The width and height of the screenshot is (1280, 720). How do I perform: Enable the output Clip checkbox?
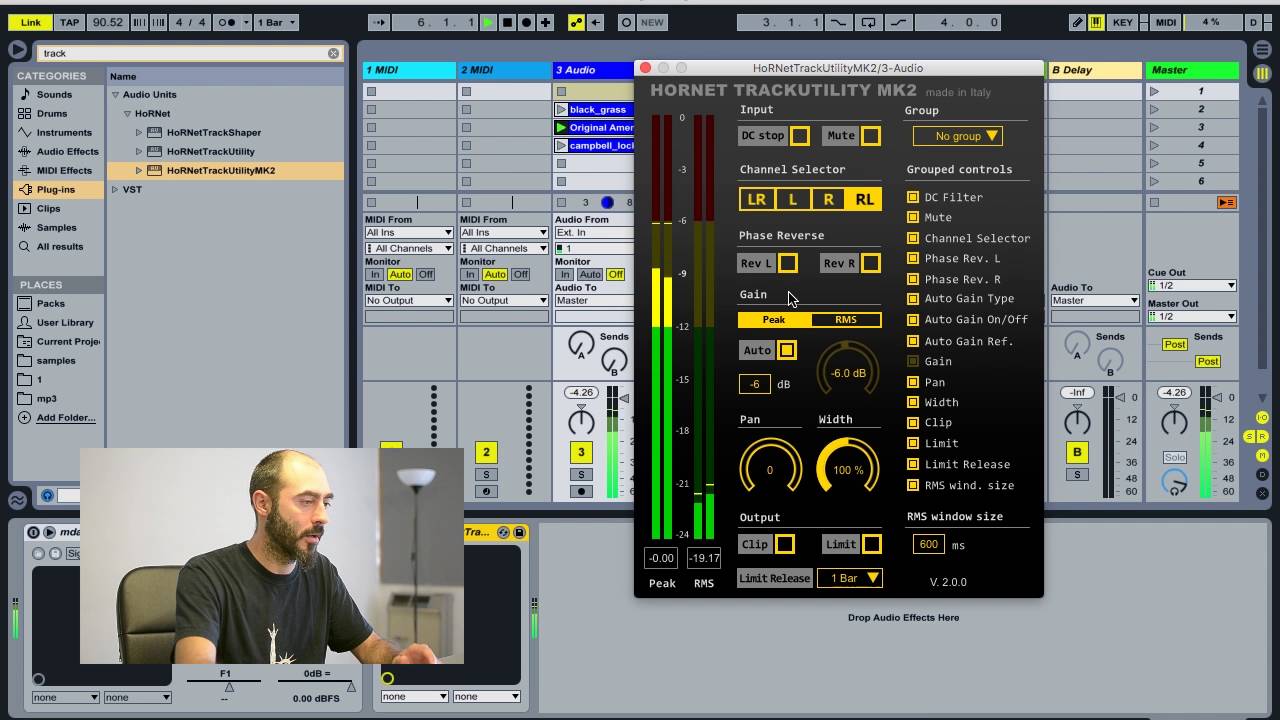click(785, 544)
